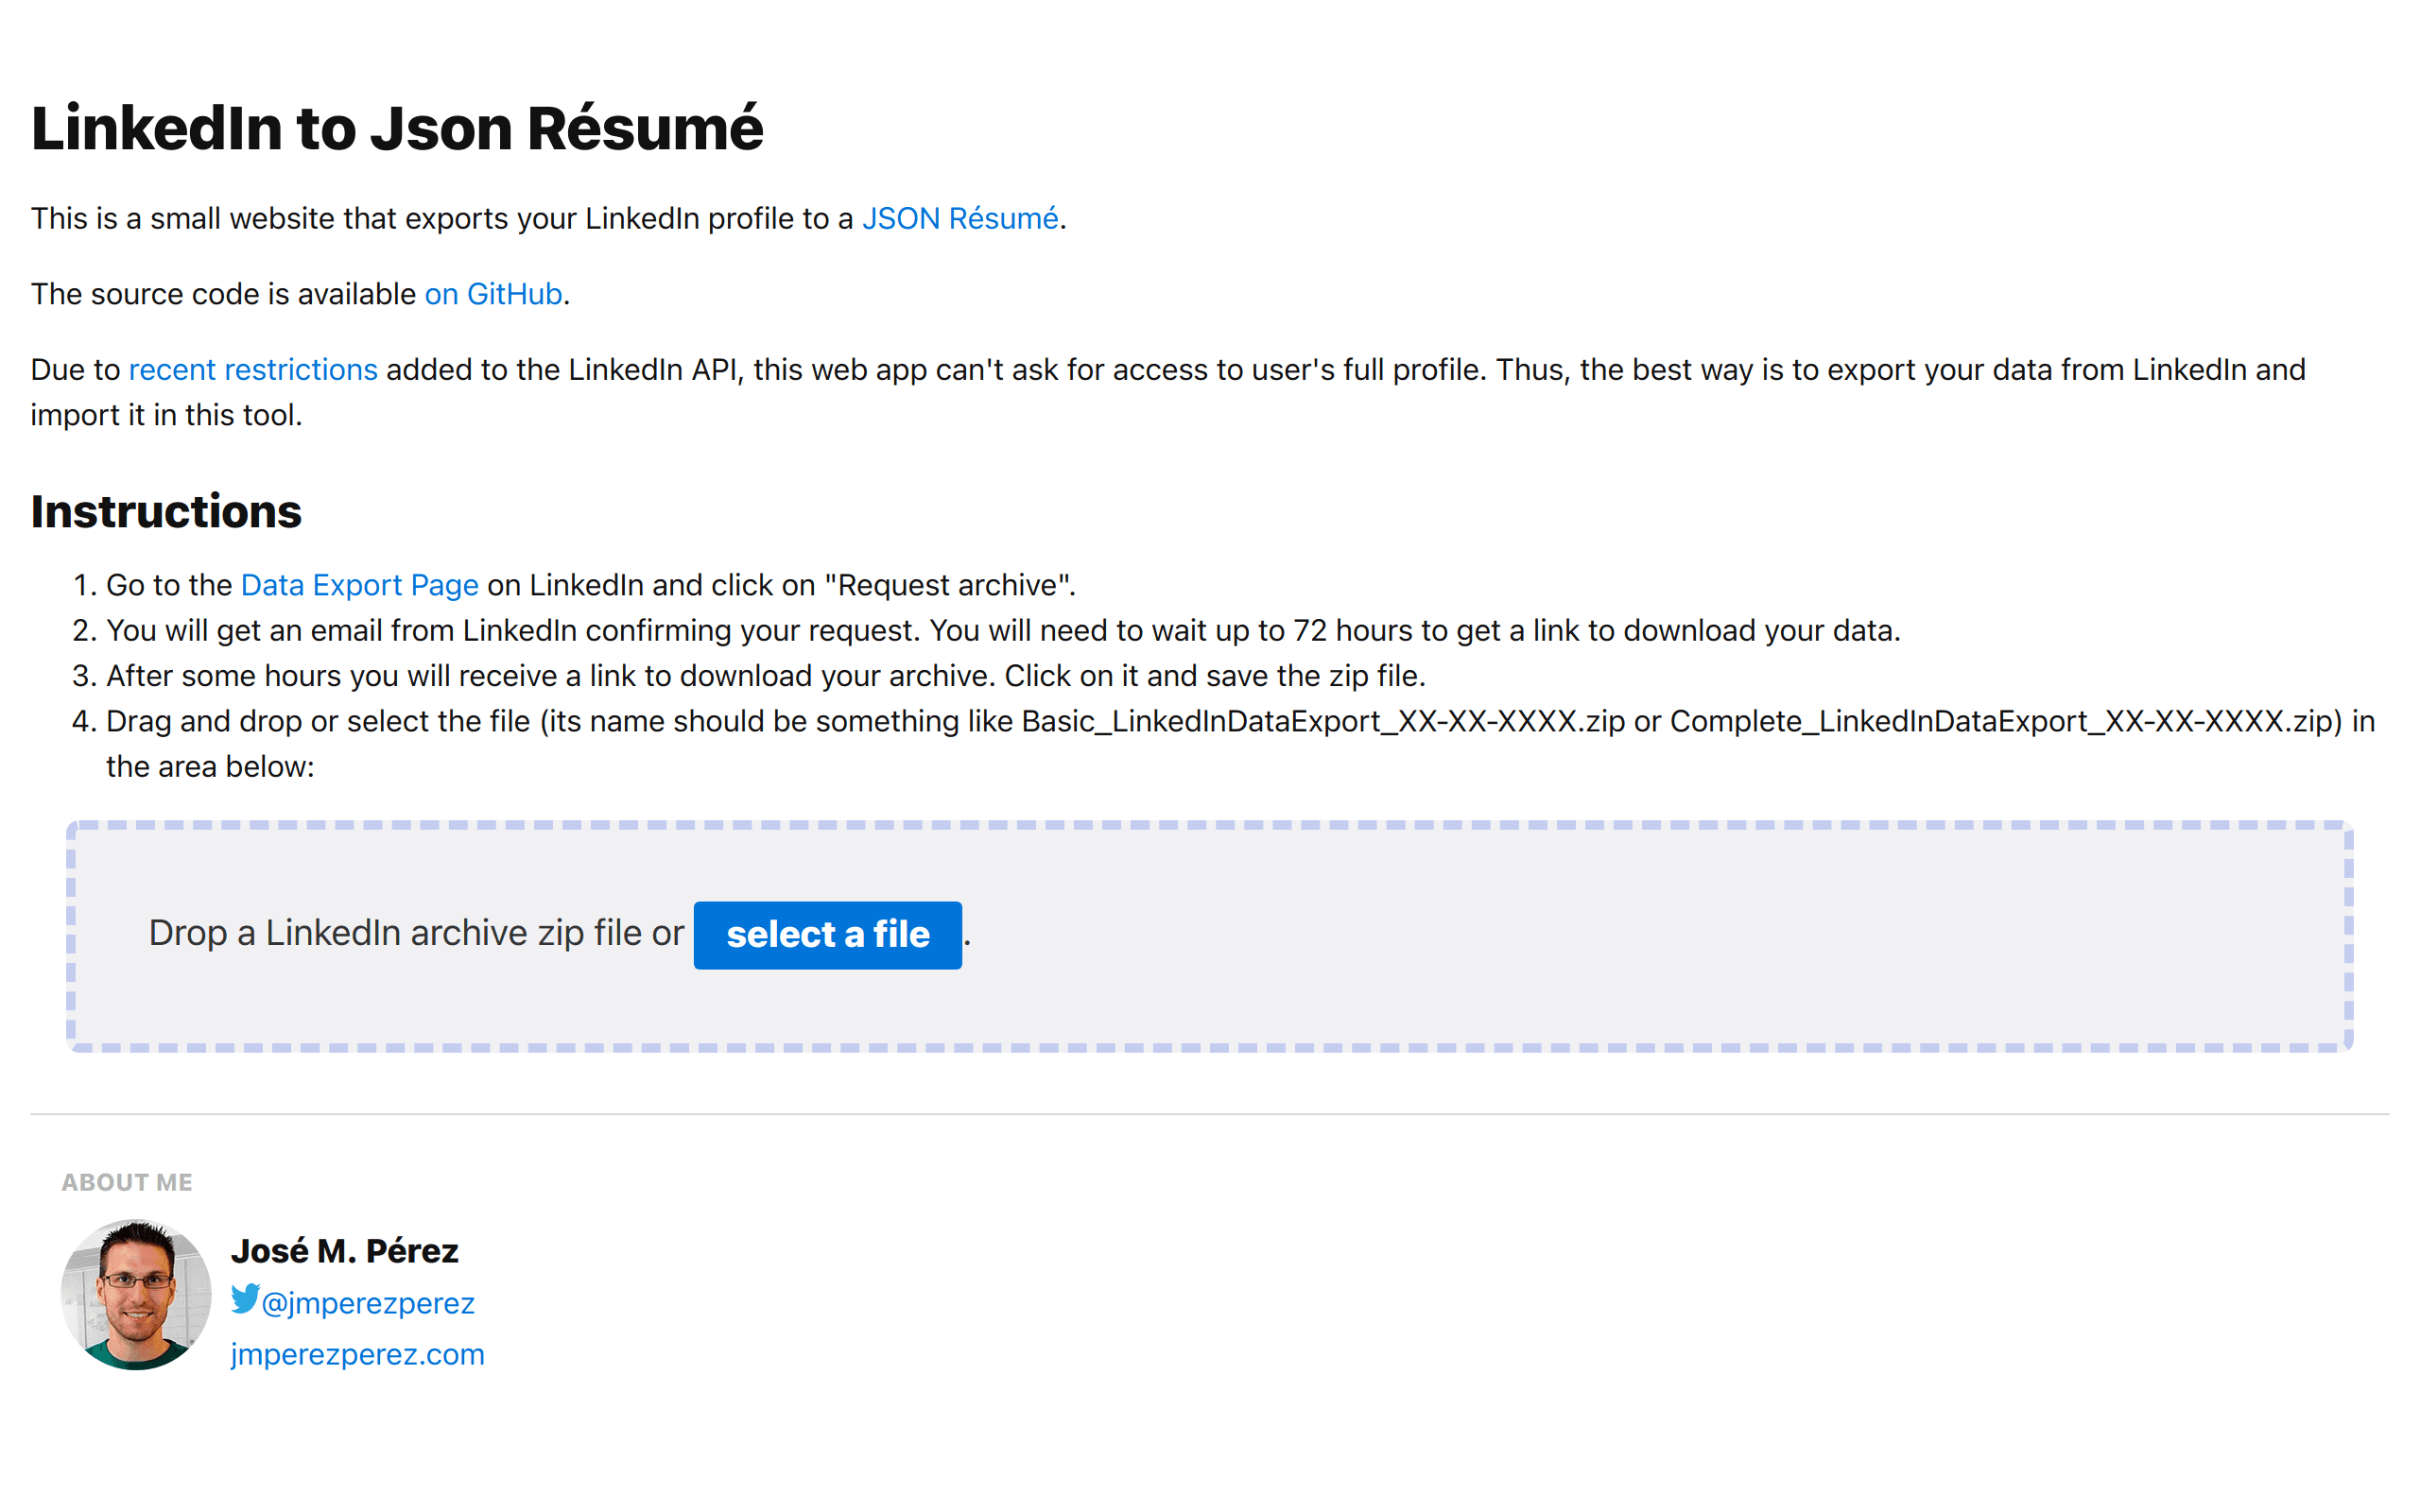Open the JSON Résumé link
The height and width of the screenshot is (1512, 2420).
[x=960, y=218]
